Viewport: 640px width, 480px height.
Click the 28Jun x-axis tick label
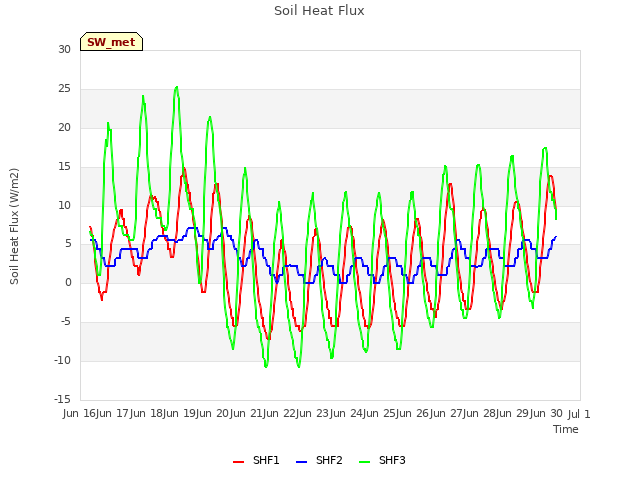pyautogui.click(x=497, y=413)
